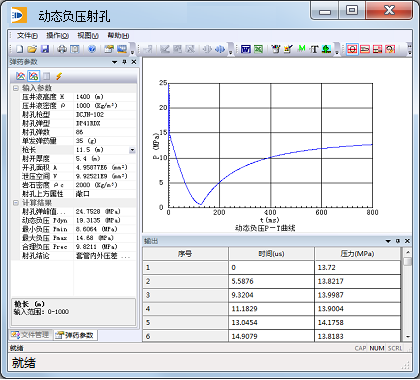Toggle the highlighted red view mode icon
Image resolution: width=420 pixels, height=380 pixels.
tap(352, 49)
